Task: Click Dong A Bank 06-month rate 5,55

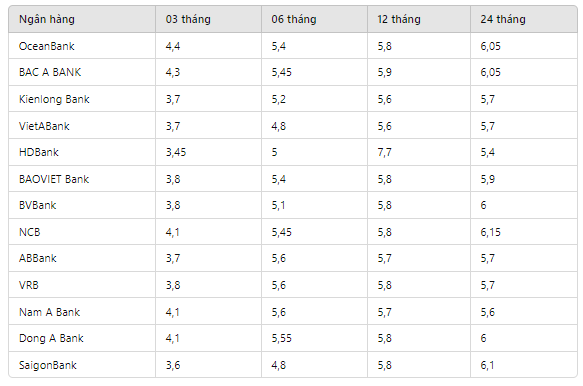Action: coord(281,338)
